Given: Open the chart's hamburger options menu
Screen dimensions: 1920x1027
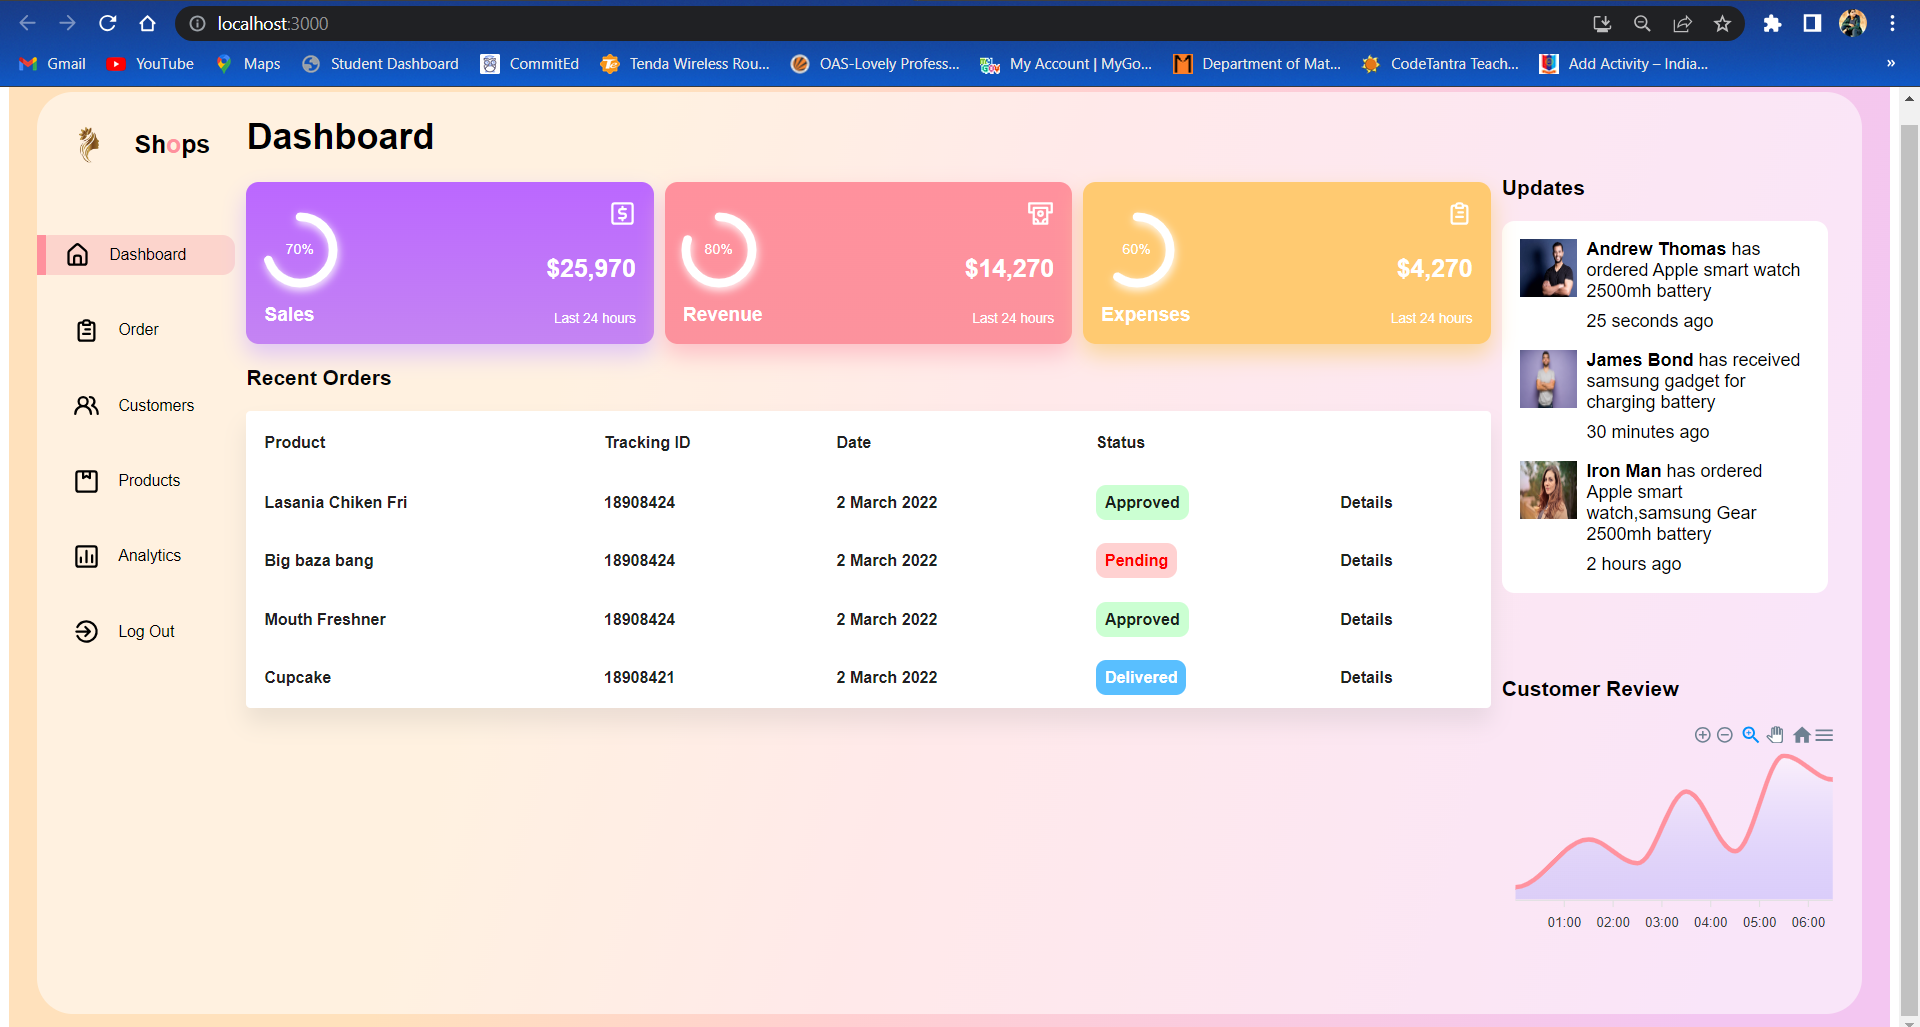Looking at the screenshot, I should [x=1825, y=735].
